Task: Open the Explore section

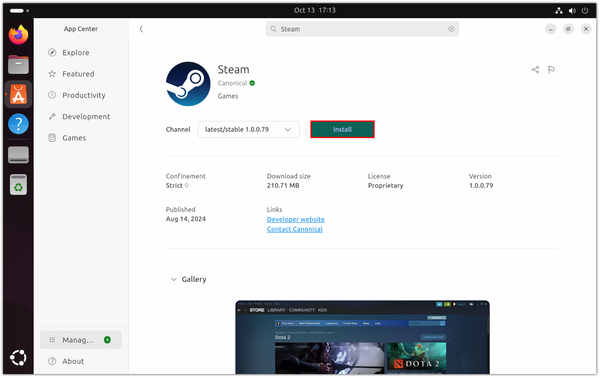Action: (x=81, y=53)
